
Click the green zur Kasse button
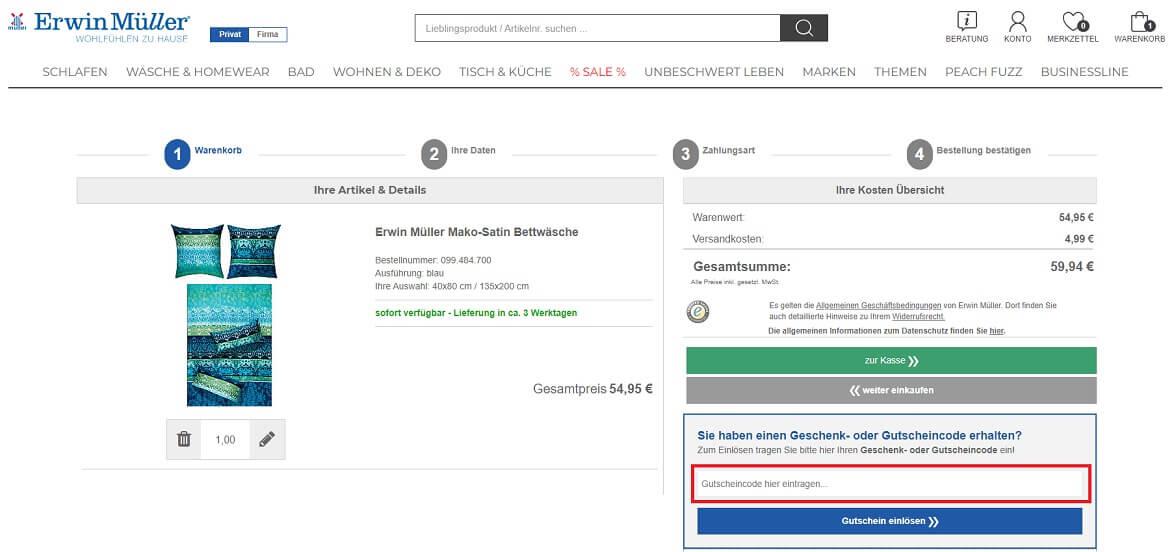tap(891, 361)
